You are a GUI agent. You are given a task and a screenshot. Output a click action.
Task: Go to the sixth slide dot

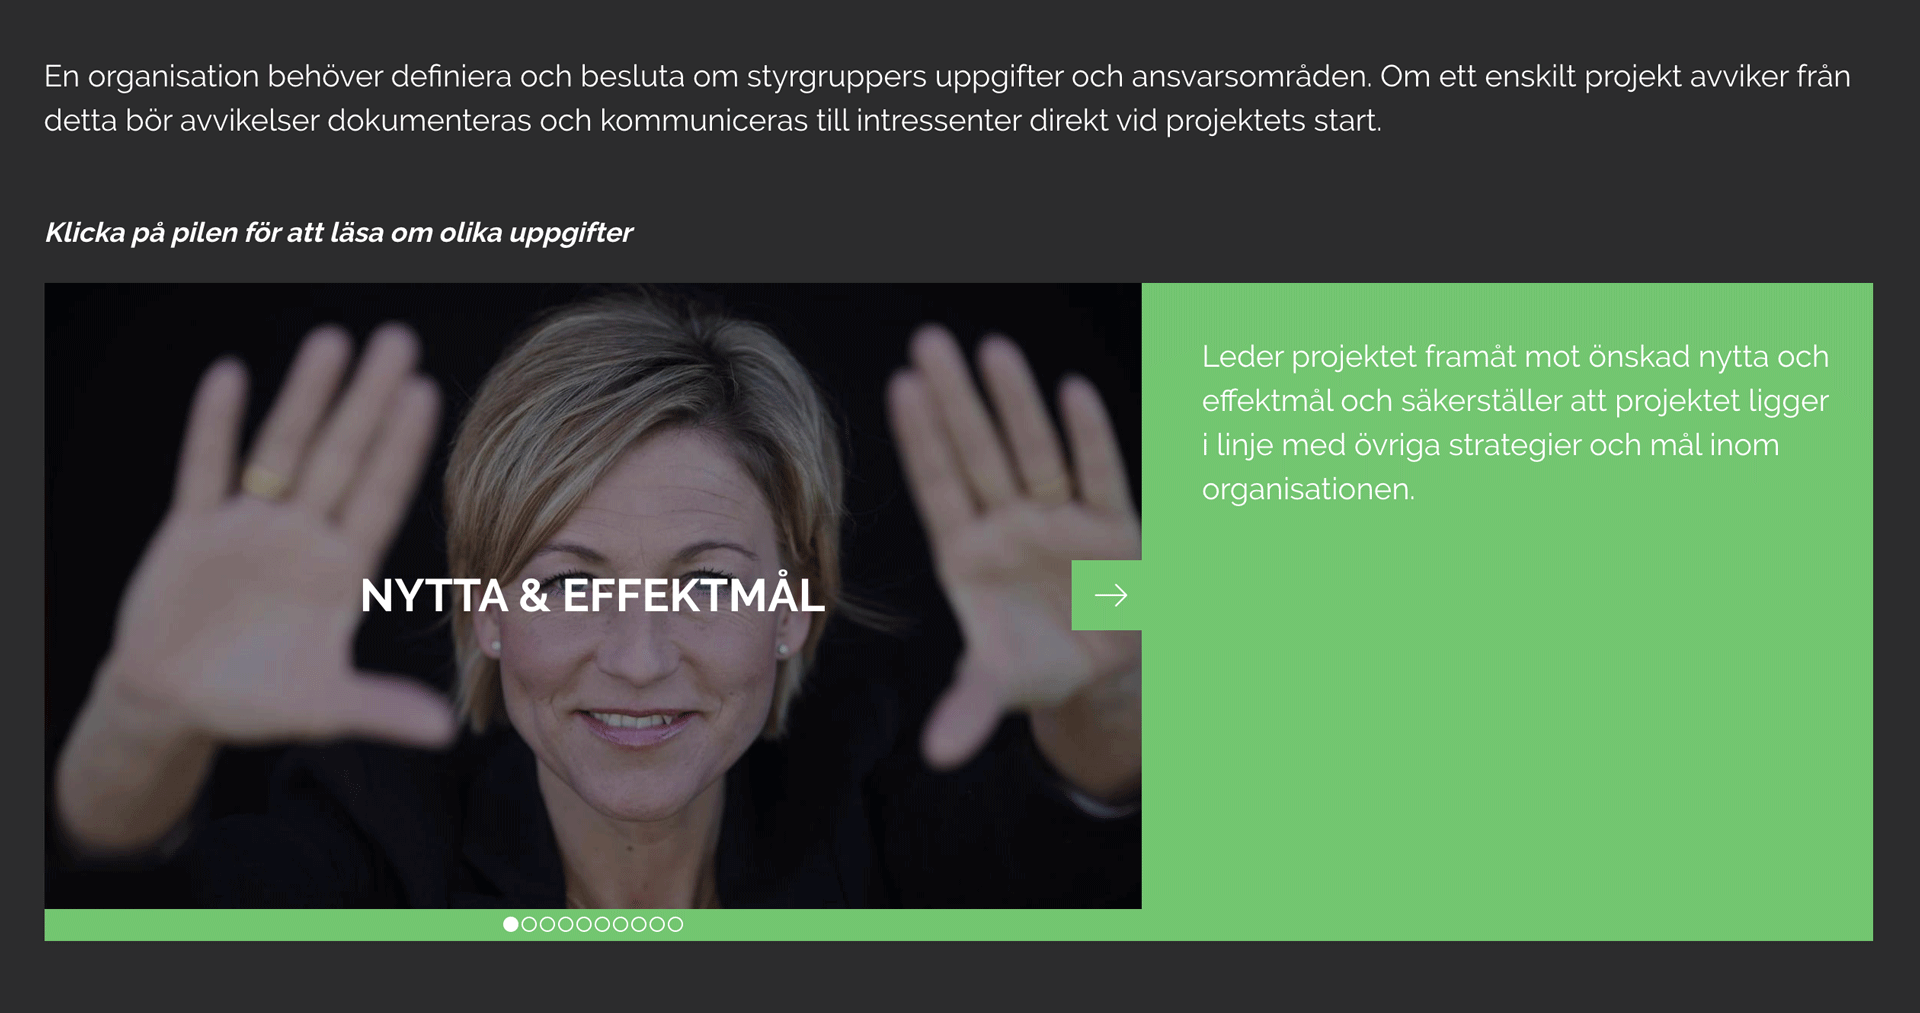pos(602,924)
